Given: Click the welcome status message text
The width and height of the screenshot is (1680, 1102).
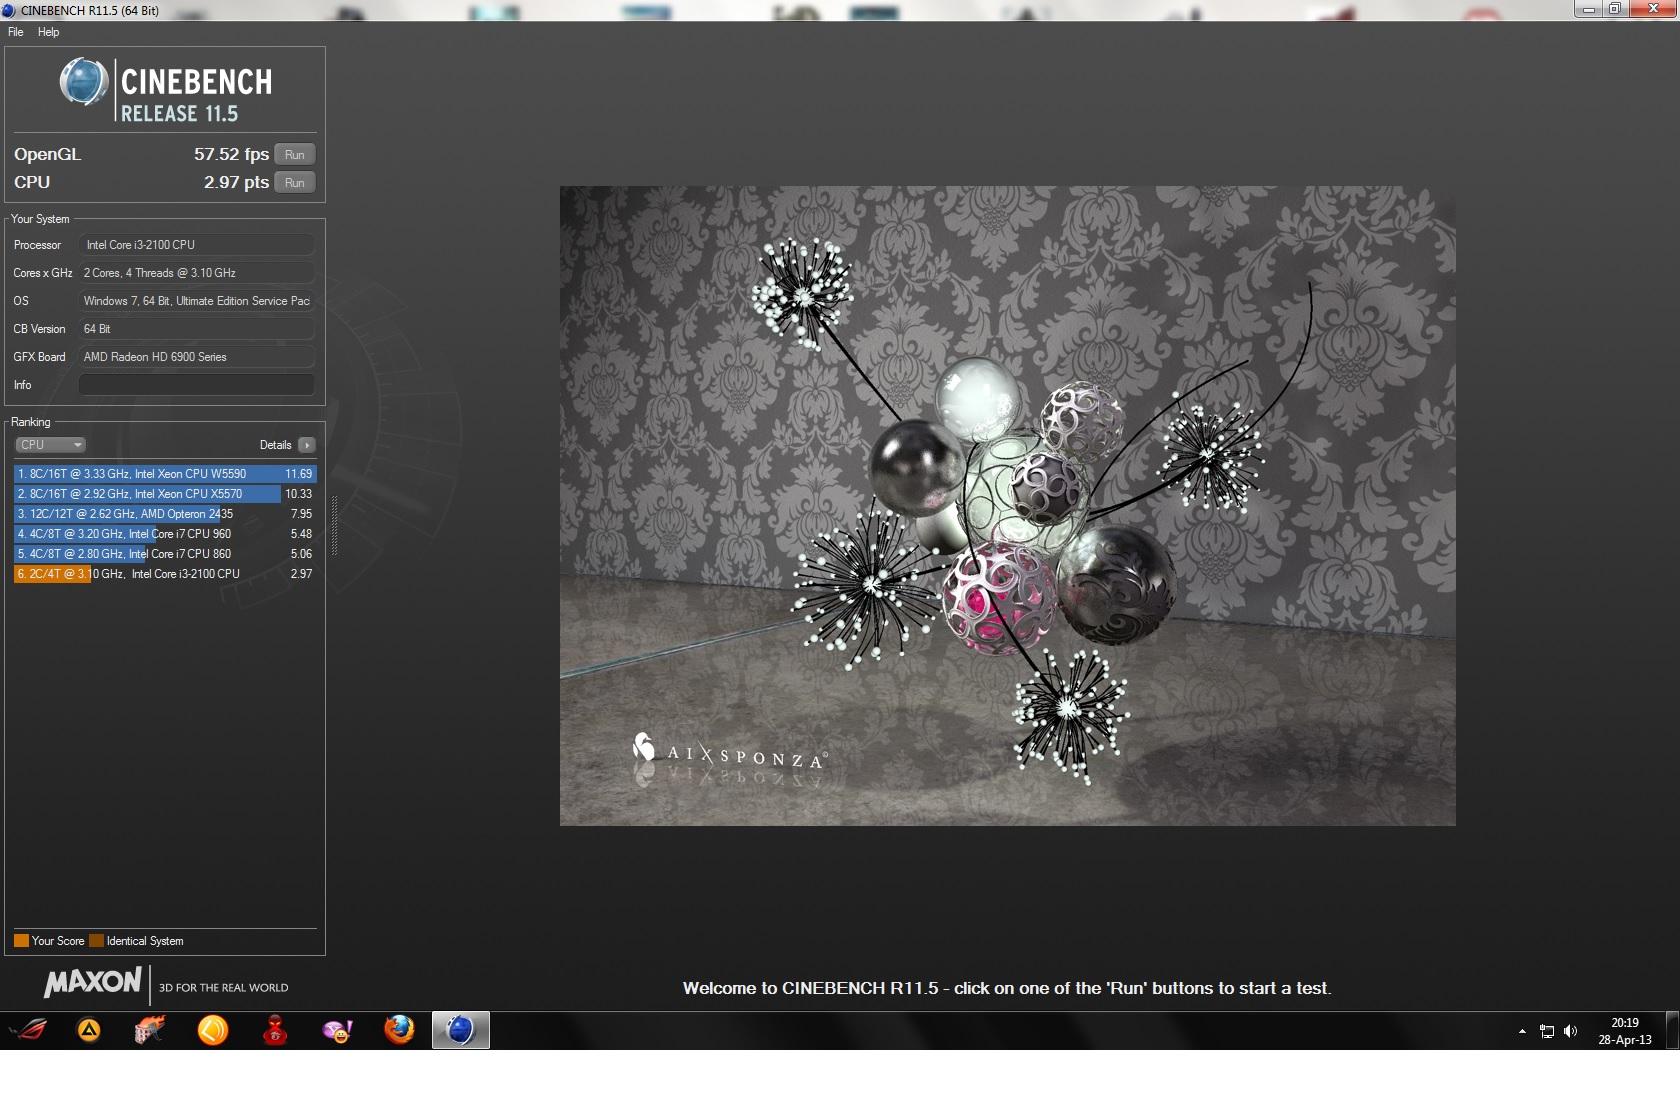Looking at the screenshot, I should pyautogui.click(x=1007, y=988).
